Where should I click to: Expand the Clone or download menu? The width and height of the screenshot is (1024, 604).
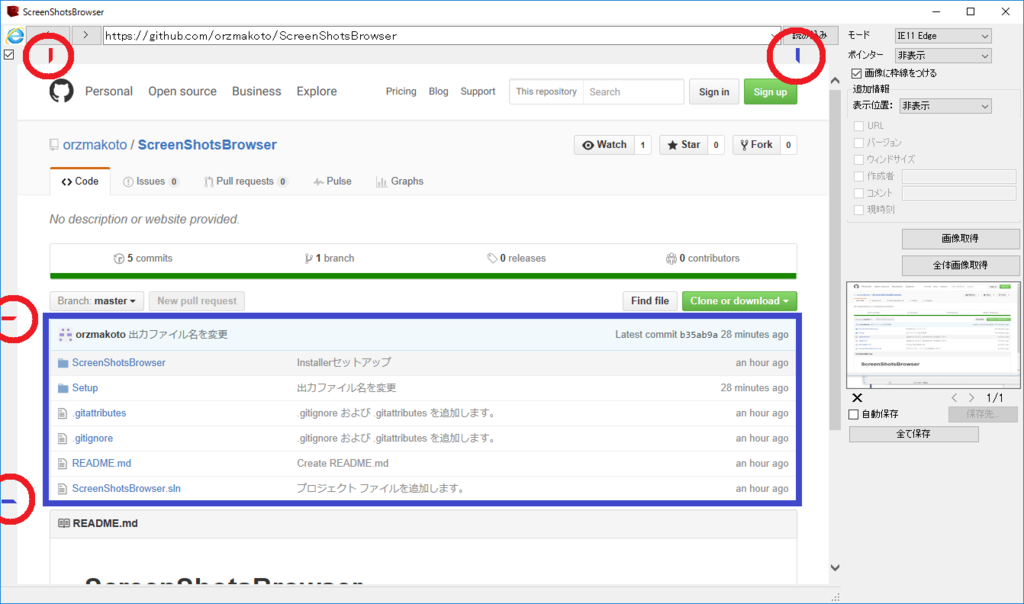[x=739, y=301]
